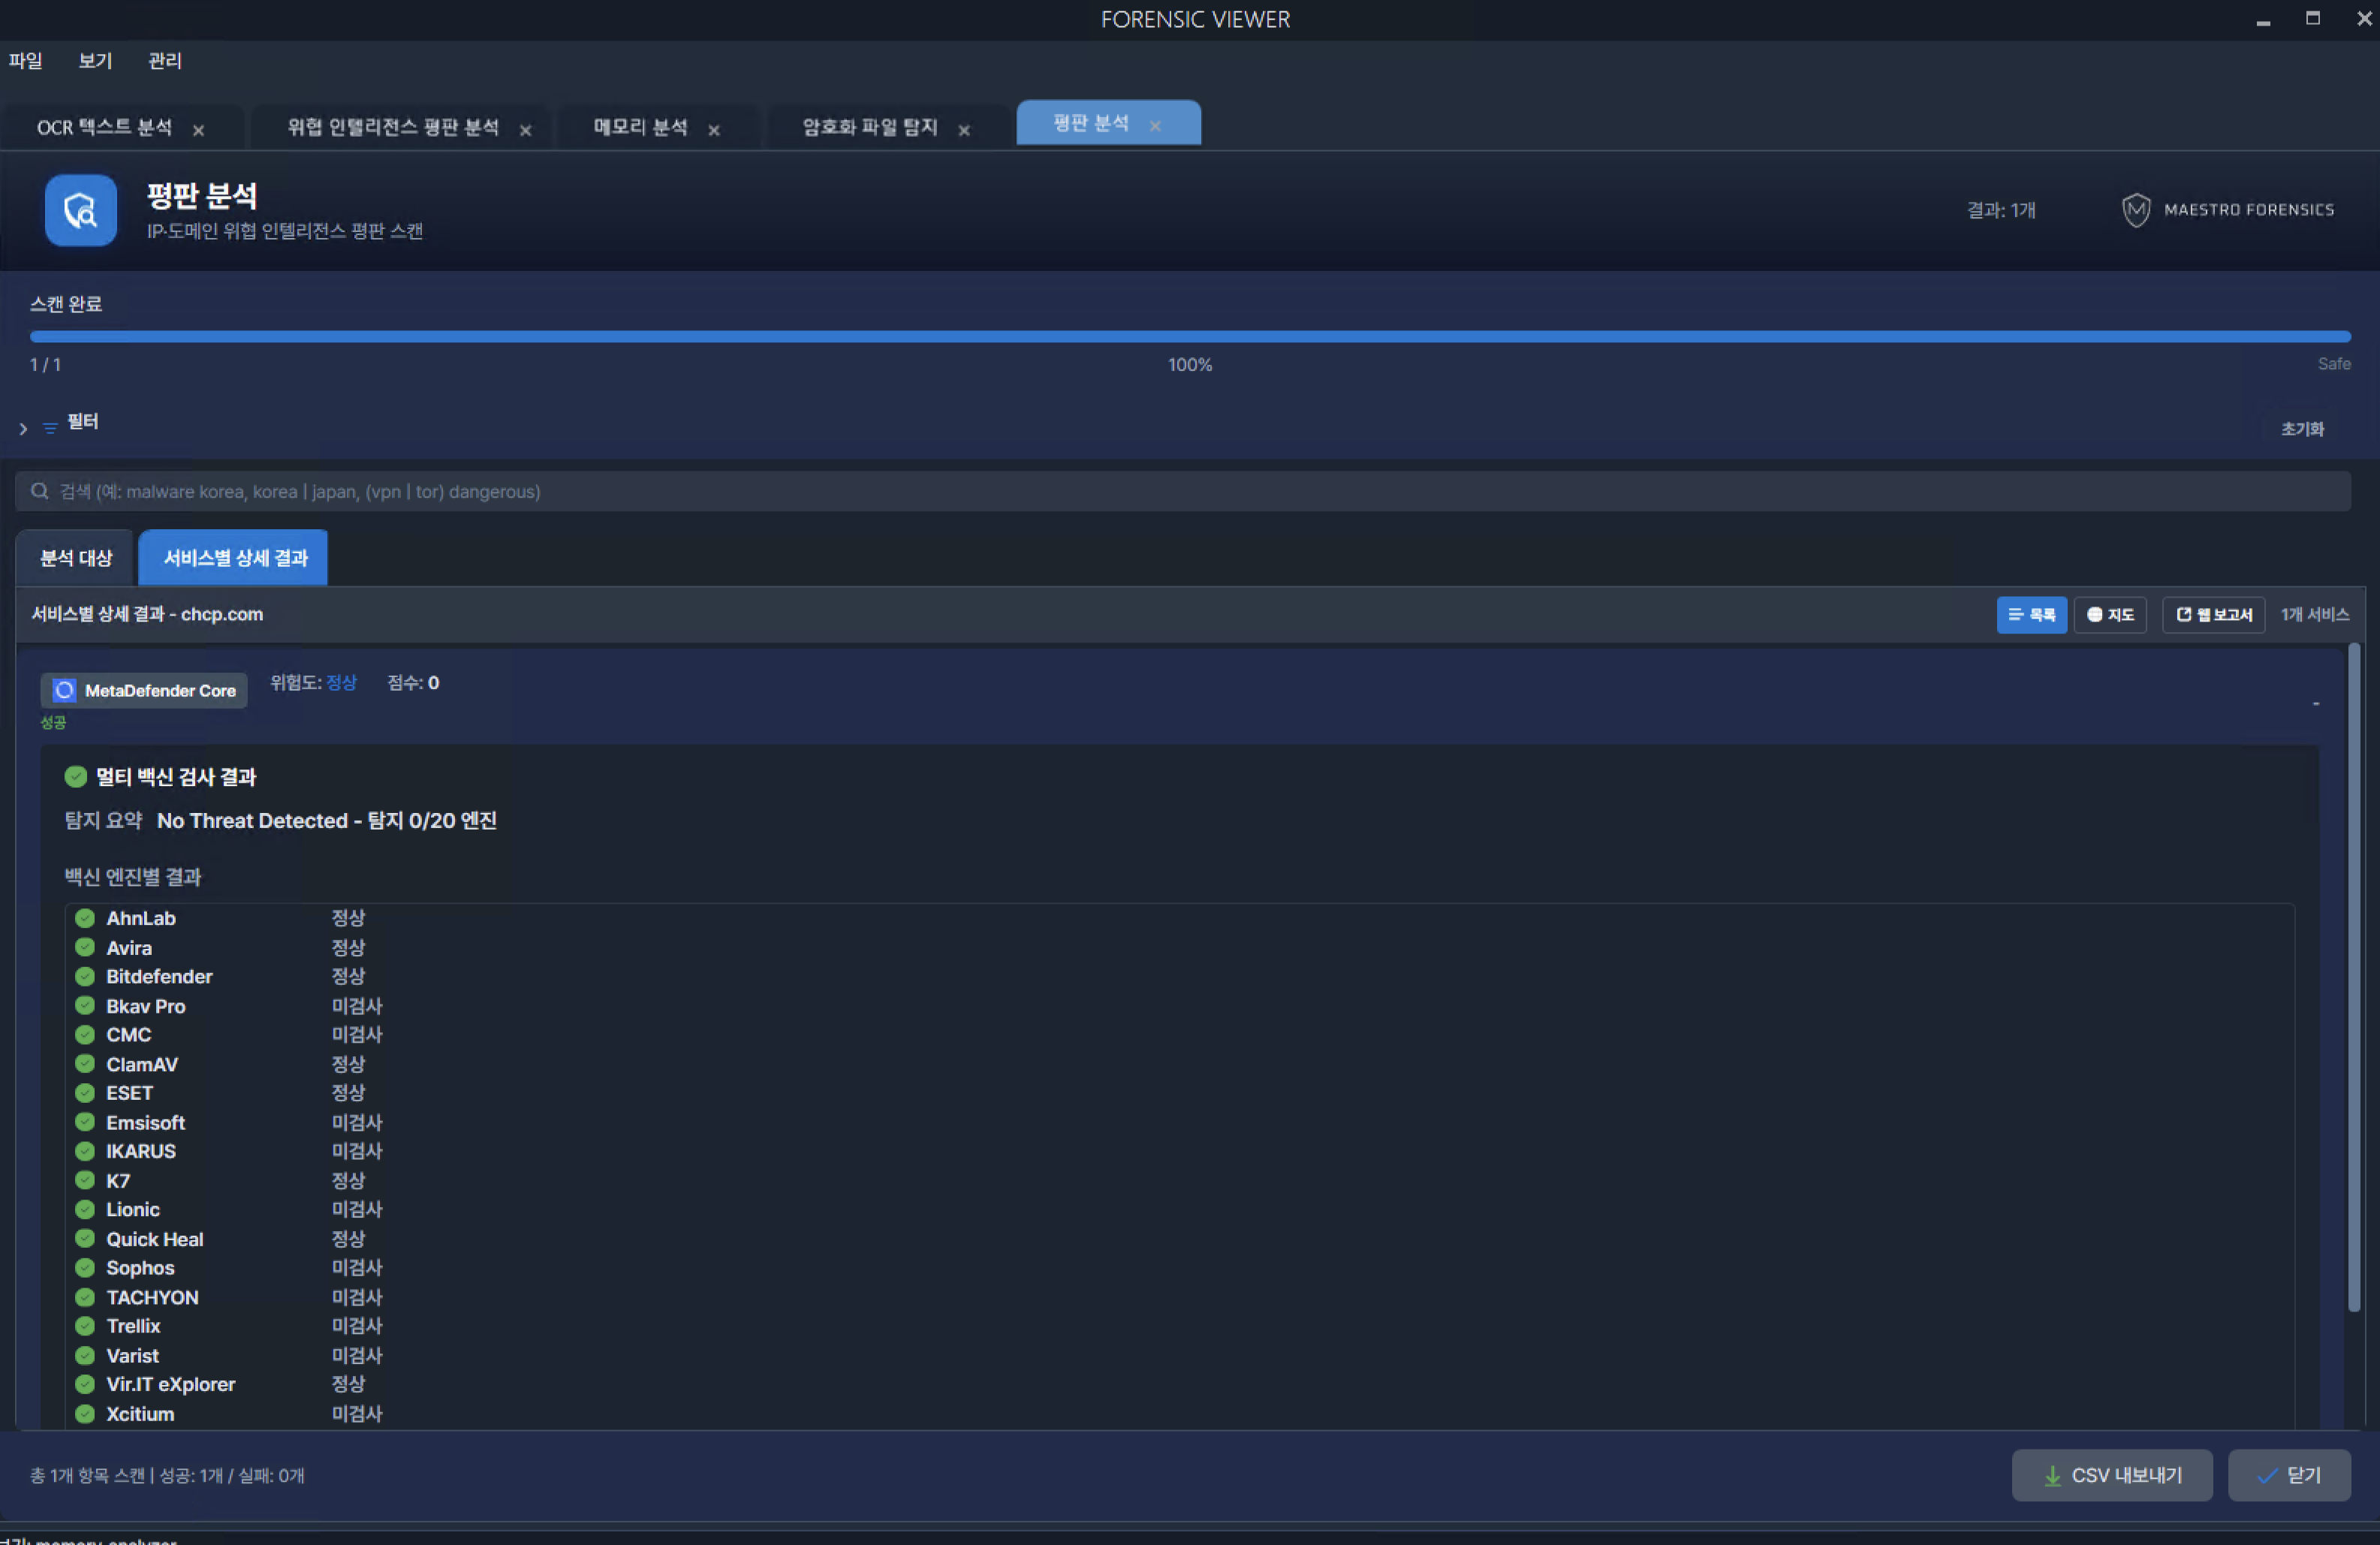
Task: Click the Vir.IT eXplorer engine row
Action: point(1180,1385)
